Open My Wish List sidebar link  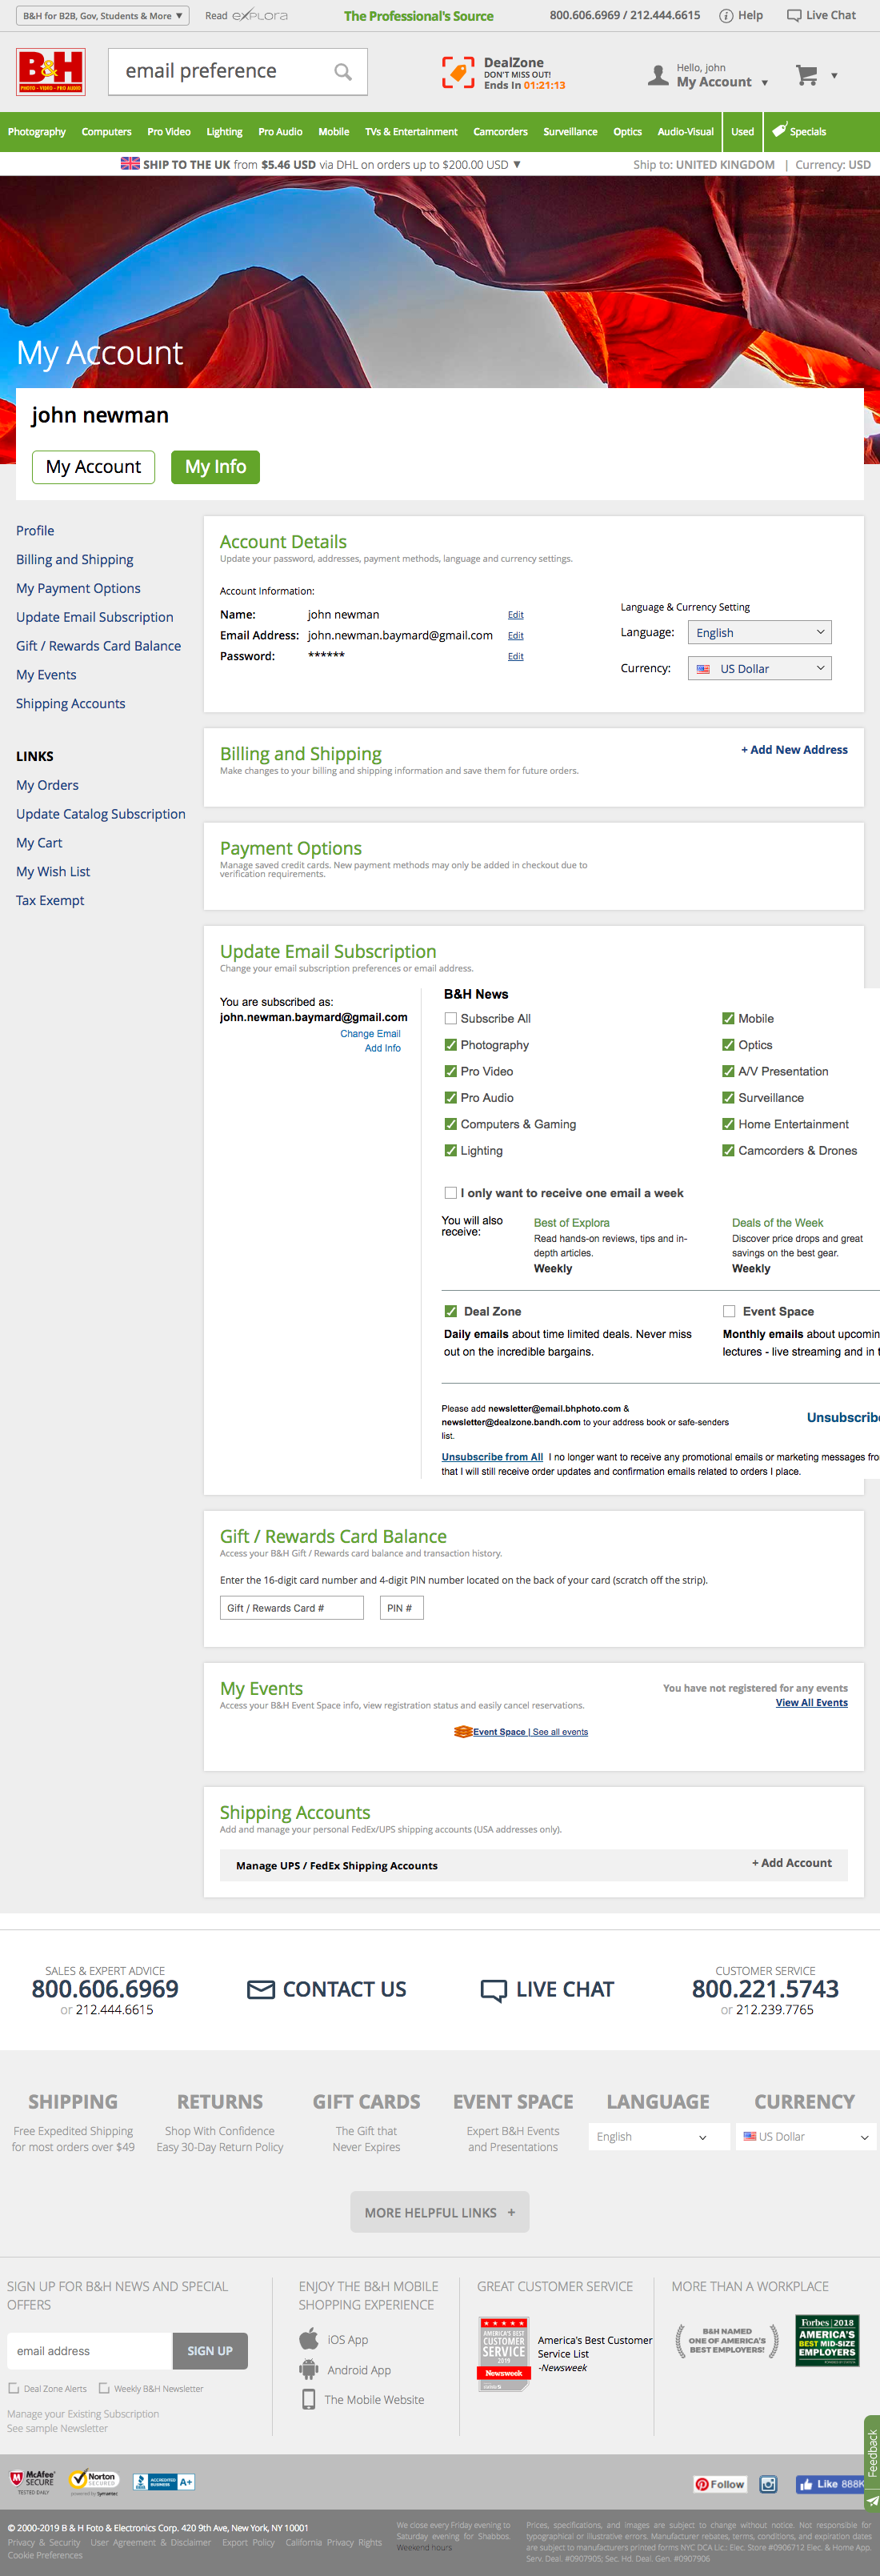point(53,872)
